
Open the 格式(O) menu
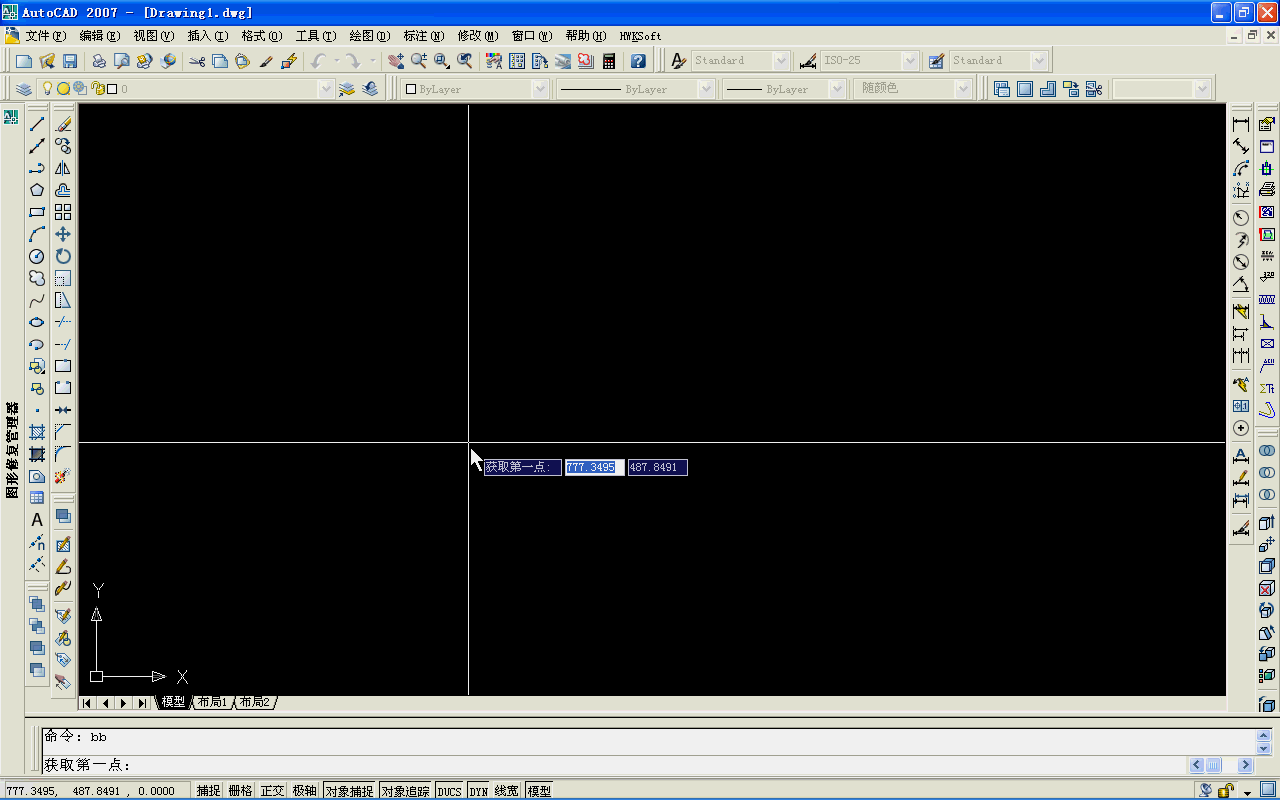pos(262,36)
